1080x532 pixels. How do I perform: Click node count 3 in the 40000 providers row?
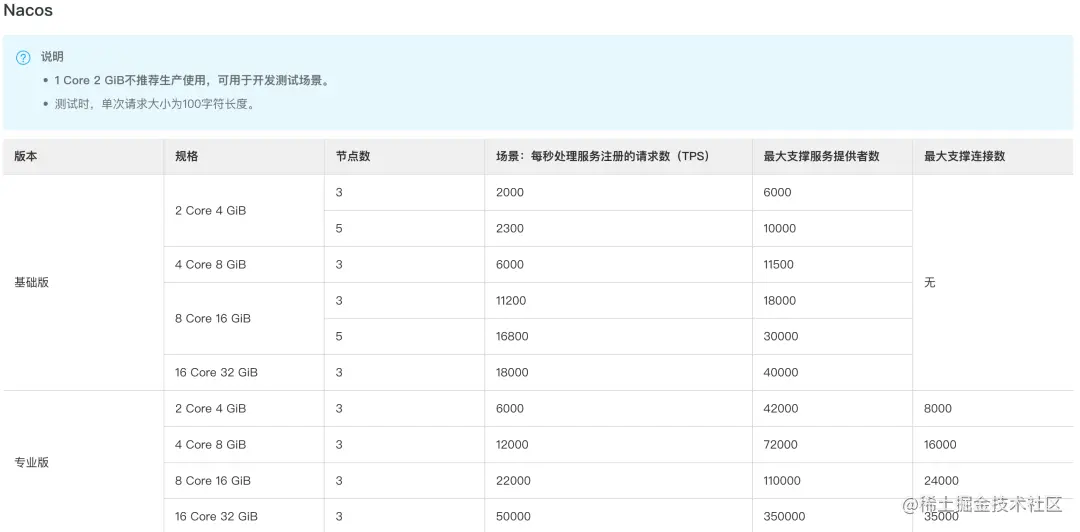(x=339, y=373)
